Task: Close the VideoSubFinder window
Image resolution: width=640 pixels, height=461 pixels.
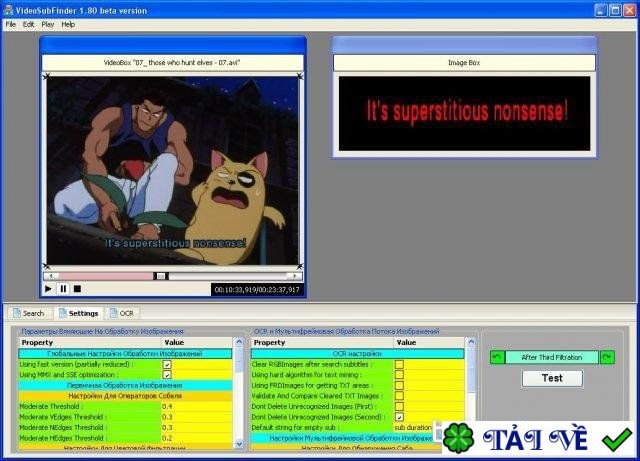Action: click(630, 10)
